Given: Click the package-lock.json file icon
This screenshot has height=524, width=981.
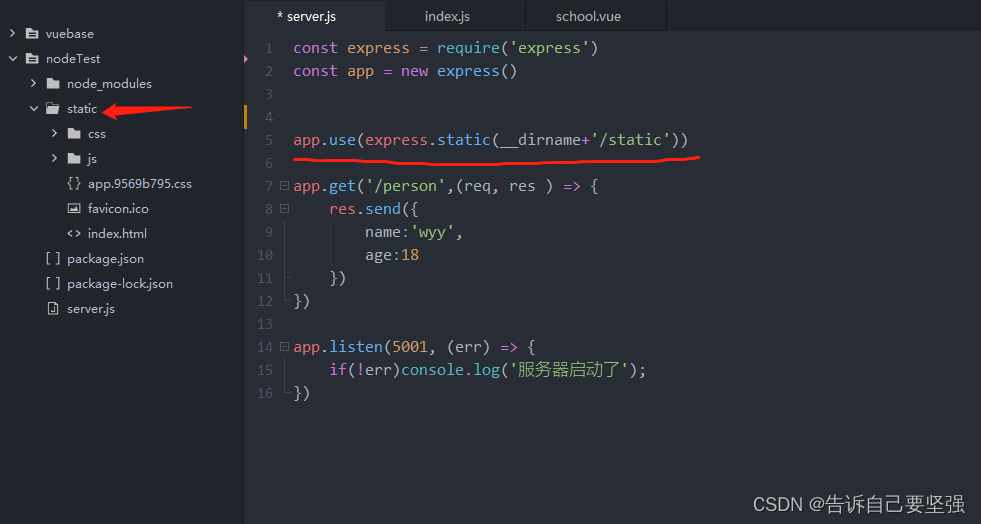Looking at the screenshot, I should point(53,283).
